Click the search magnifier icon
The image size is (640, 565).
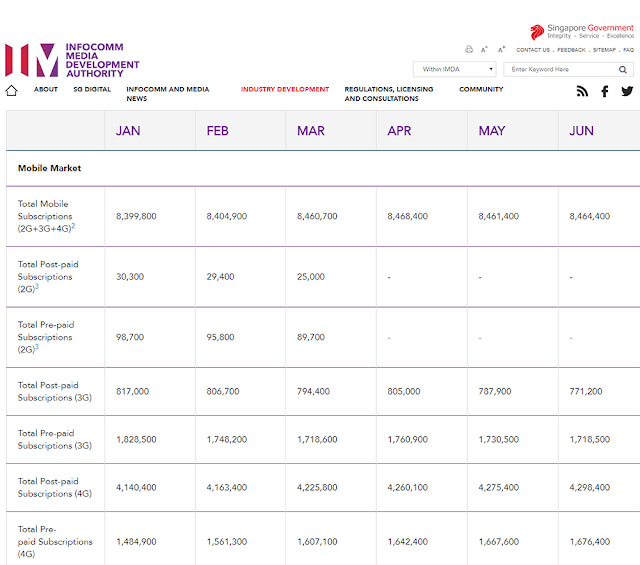[x=622, y=69]
